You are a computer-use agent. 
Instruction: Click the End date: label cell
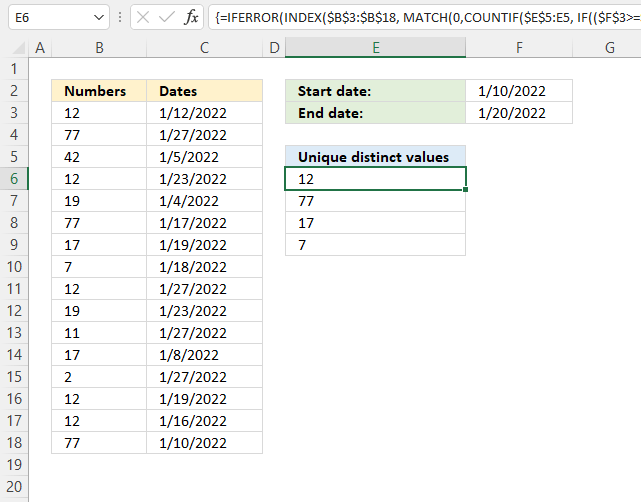point(375,113)
